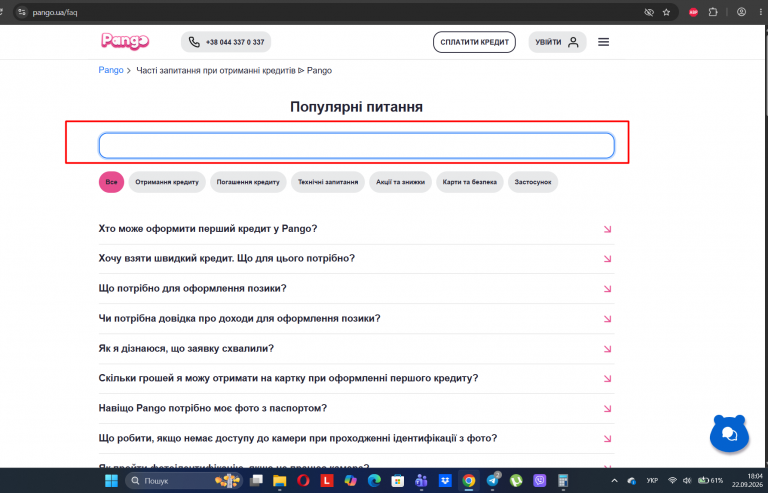Open the browser extensions puzzle icon
The image size is (768, 493).
713,12
